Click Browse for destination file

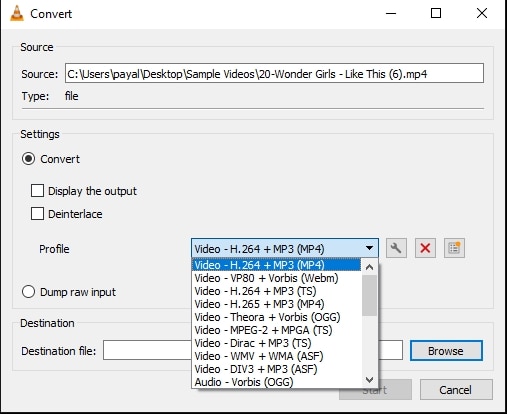point(446,351)
